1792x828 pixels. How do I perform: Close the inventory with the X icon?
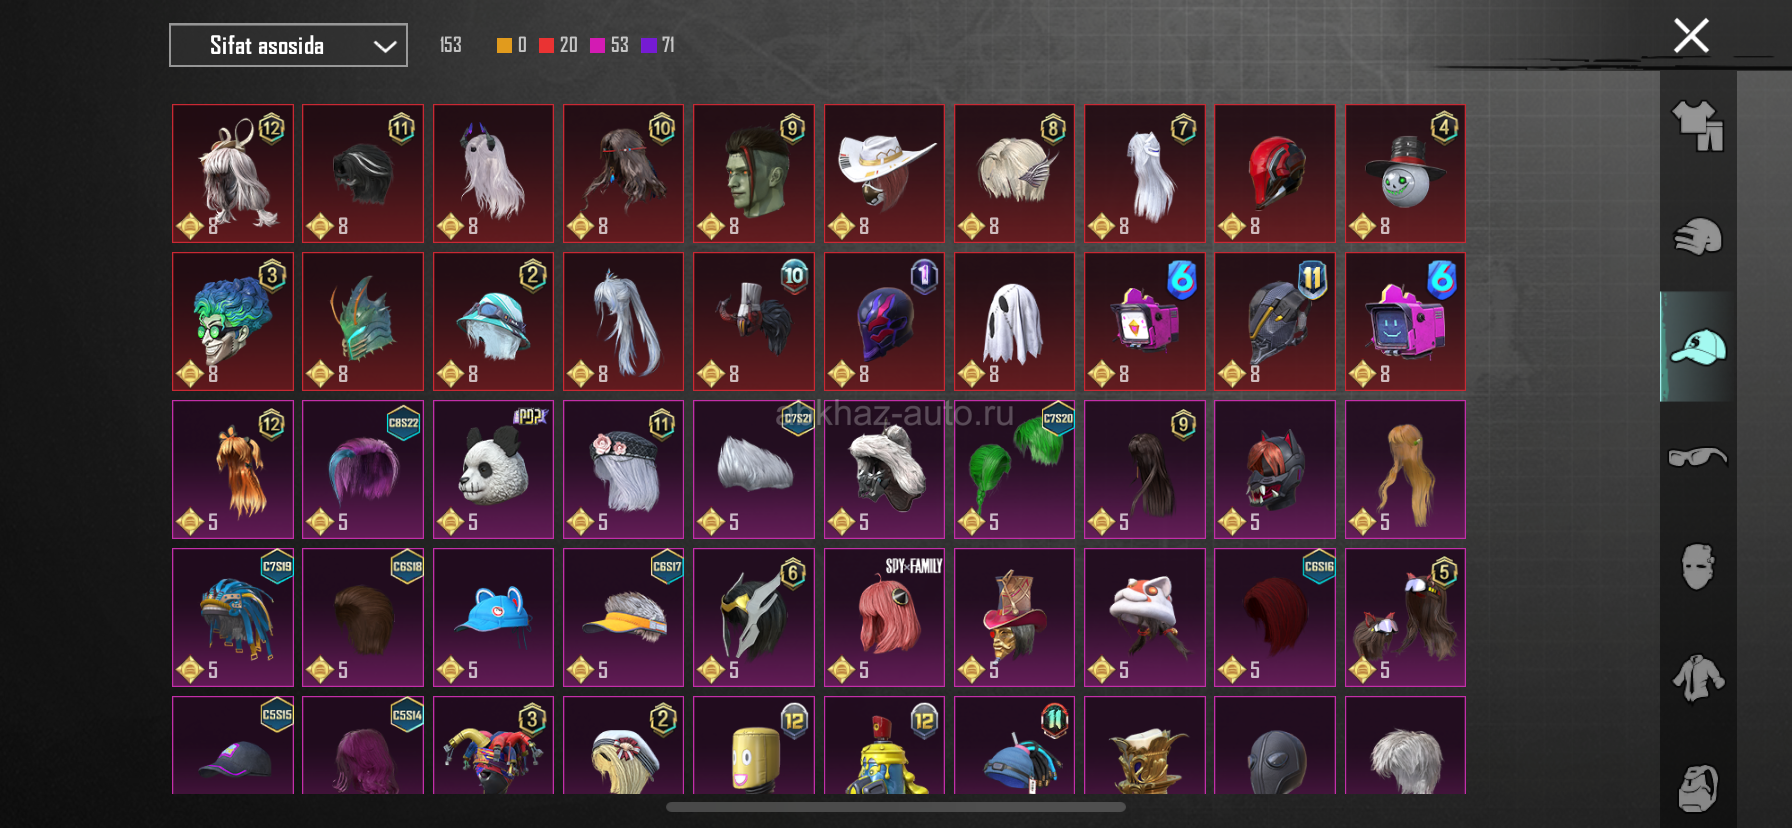click(x=1691, y=36)
